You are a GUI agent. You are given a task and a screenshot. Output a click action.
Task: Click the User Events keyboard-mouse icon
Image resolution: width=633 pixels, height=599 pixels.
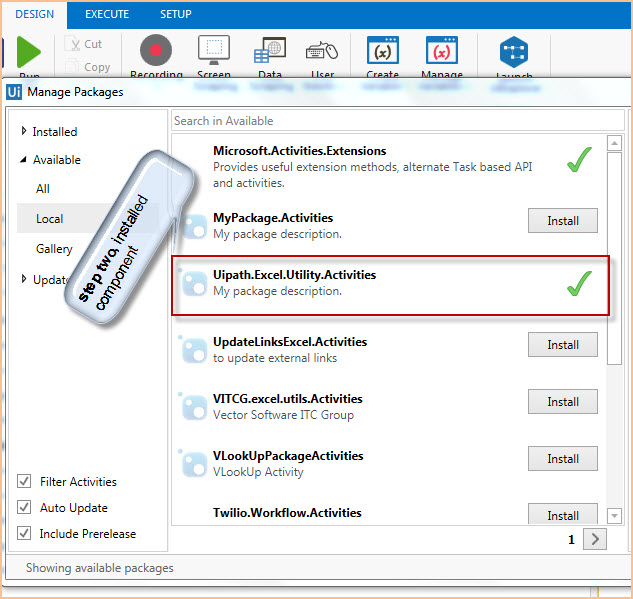pos(322,51)
